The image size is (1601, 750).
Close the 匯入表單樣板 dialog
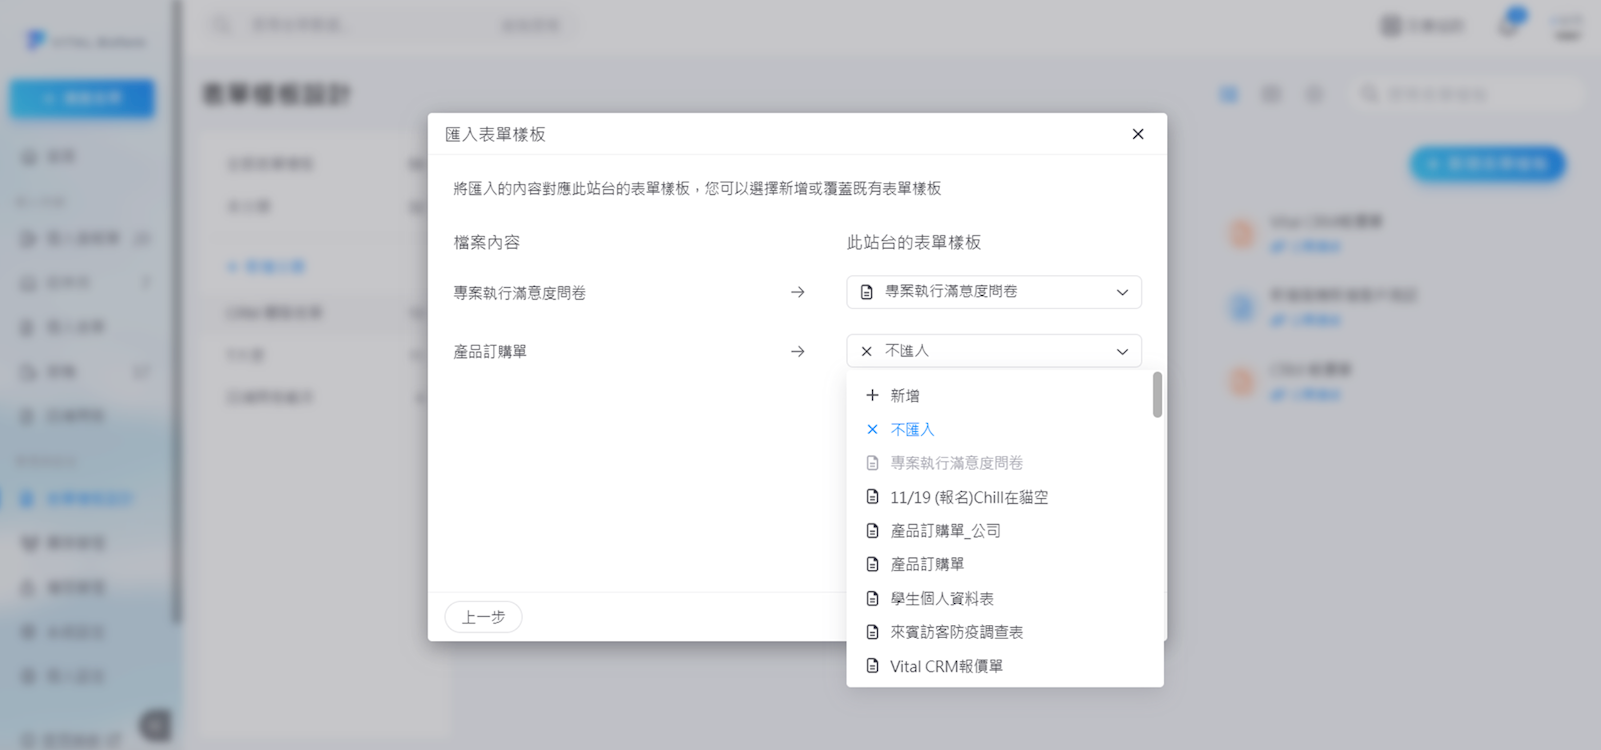click(x=1137, y=134)
